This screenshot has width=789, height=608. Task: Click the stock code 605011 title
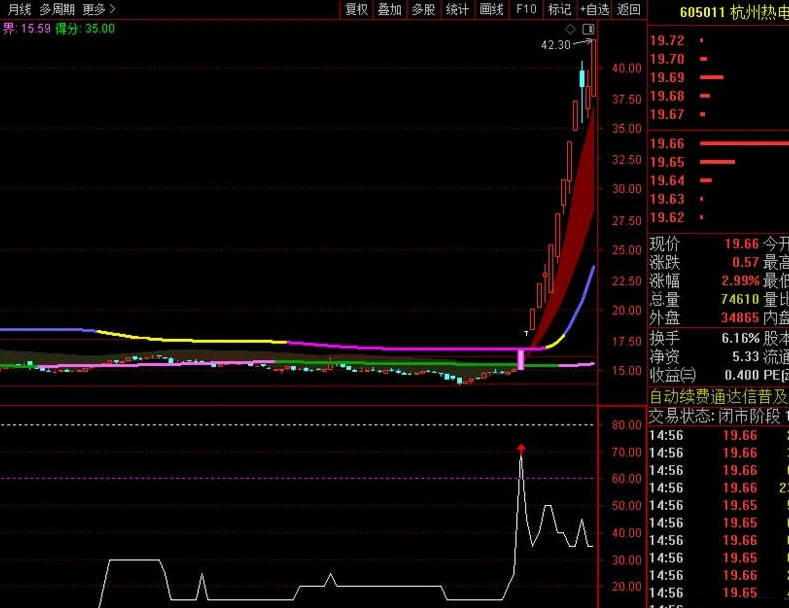pyautogui.click(x=702, y=12)
